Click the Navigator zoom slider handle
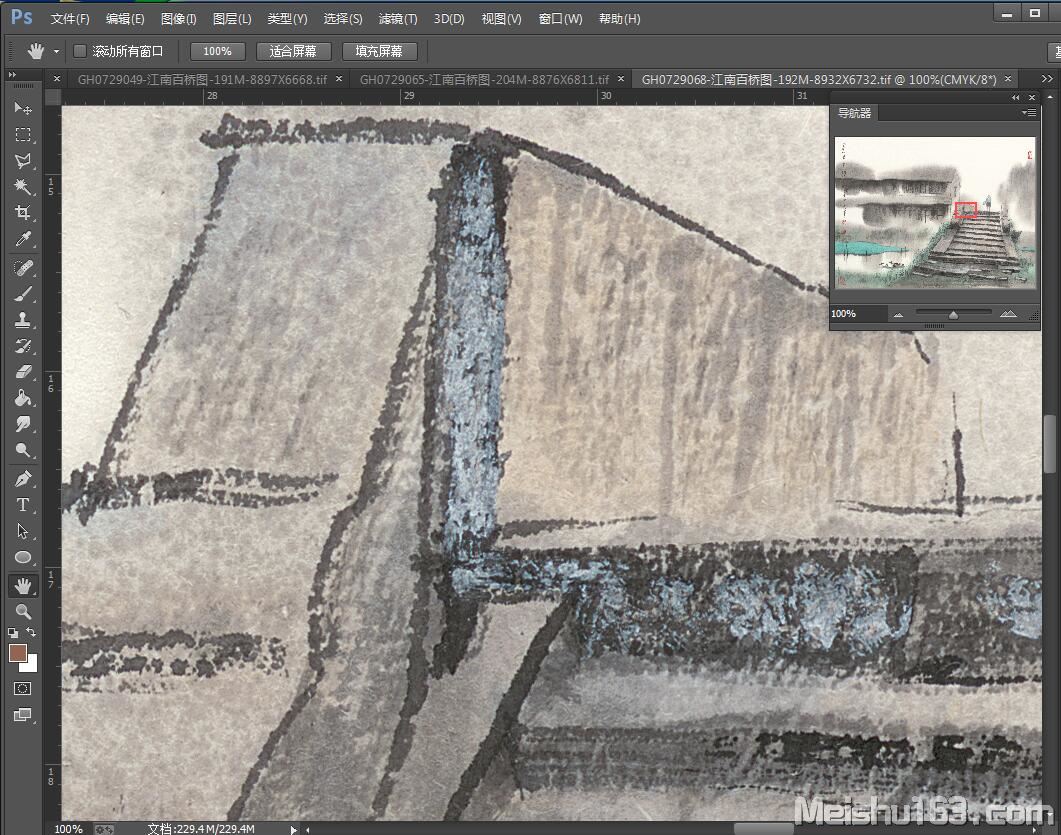The image size is (1061, 835). point(953,315)
